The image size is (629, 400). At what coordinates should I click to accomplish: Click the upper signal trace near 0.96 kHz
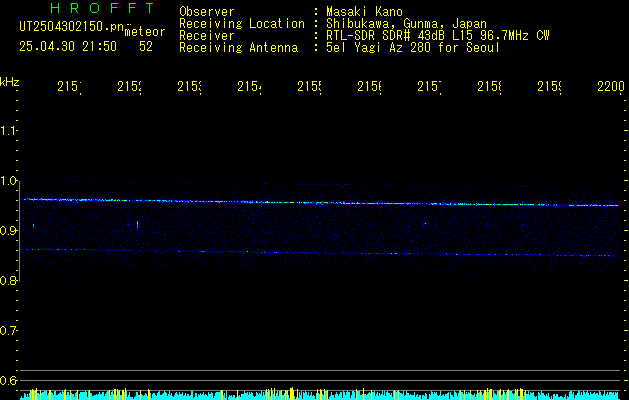(321, 203)
